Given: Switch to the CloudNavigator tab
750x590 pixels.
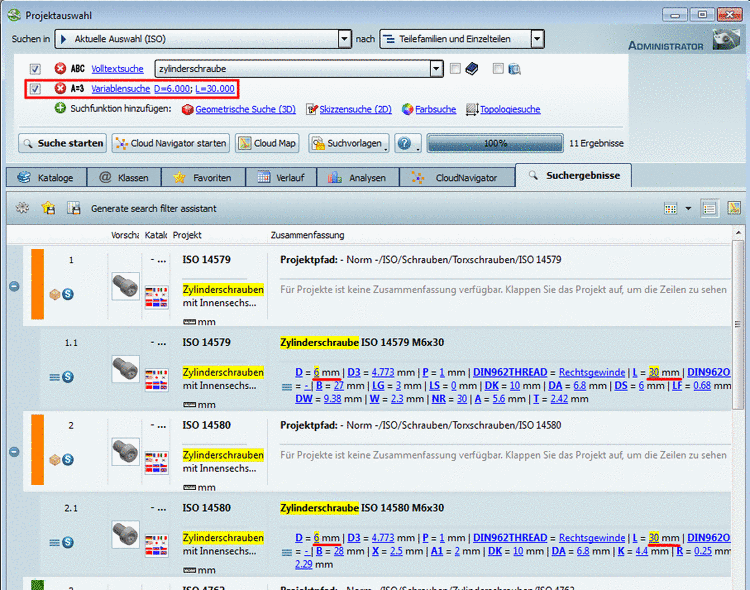Looking at the screenshot, I should coord(457,178).
